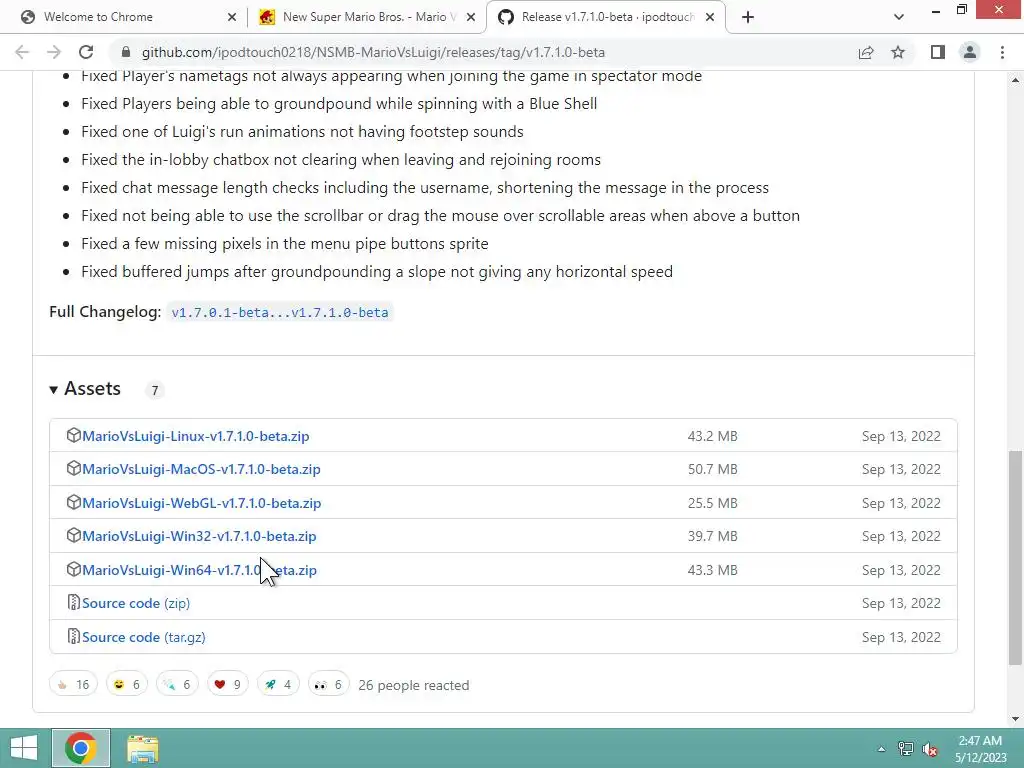Click the package icon beside WebGL zip

point(74,502)
